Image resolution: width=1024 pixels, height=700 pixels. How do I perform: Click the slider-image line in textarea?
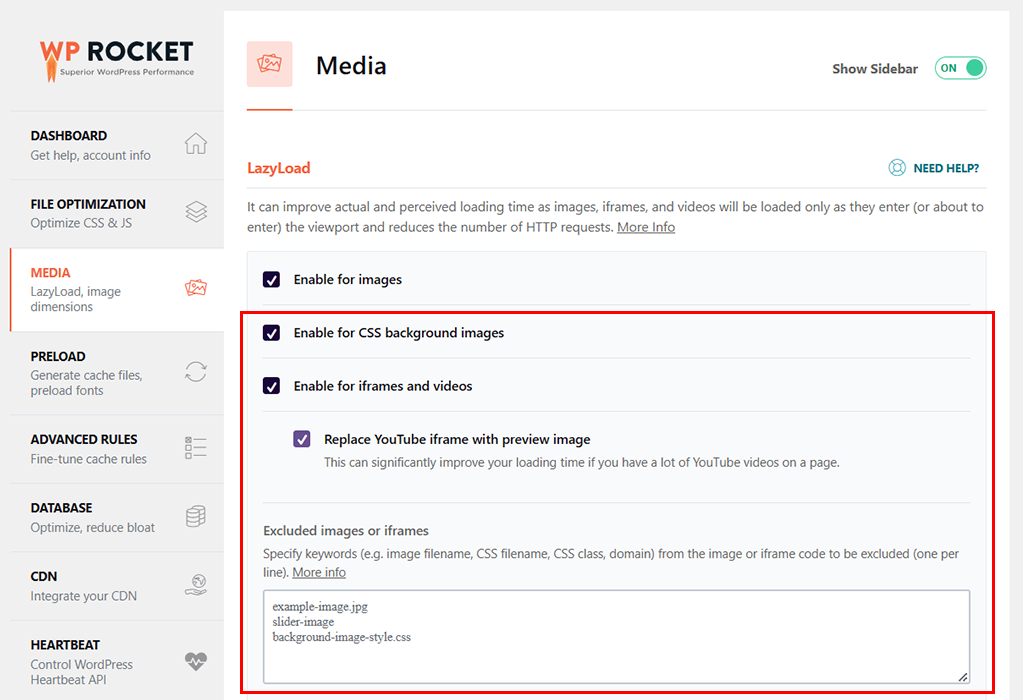(x=303, y=622)
